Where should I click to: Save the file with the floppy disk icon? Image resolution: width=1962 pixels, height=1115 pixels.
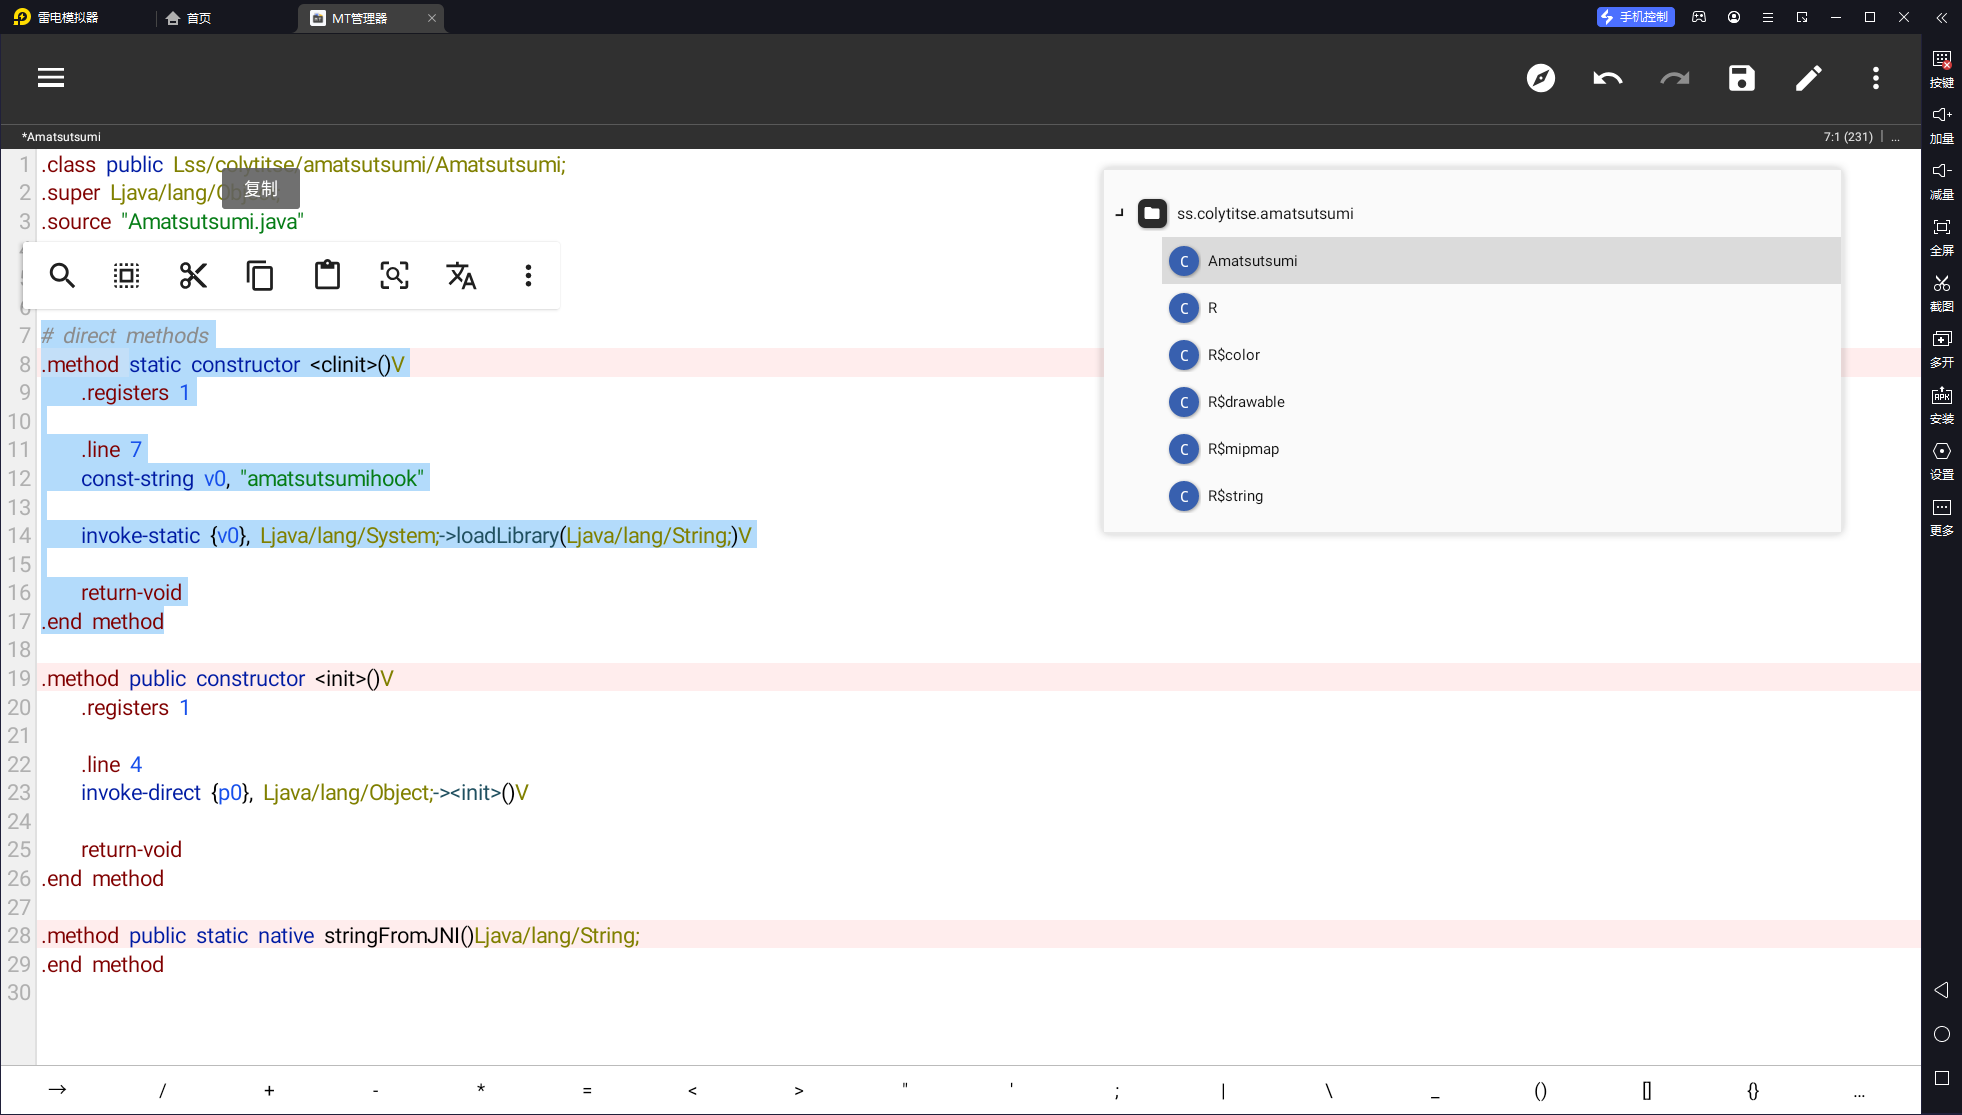pyautogui.click(x=1741, y=78)
